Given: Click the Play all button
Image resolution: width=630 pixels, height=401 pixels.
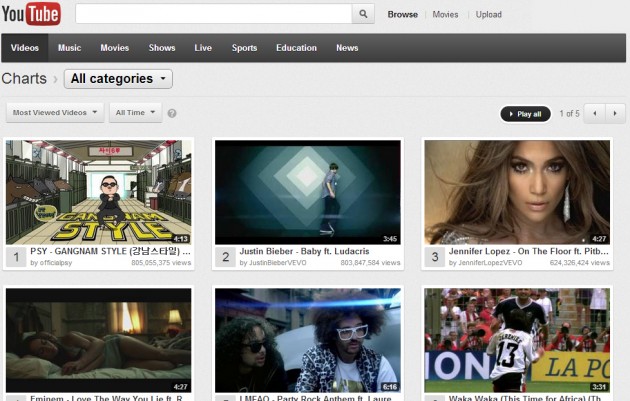Looking at the screenshot, I should coord(525,114).
